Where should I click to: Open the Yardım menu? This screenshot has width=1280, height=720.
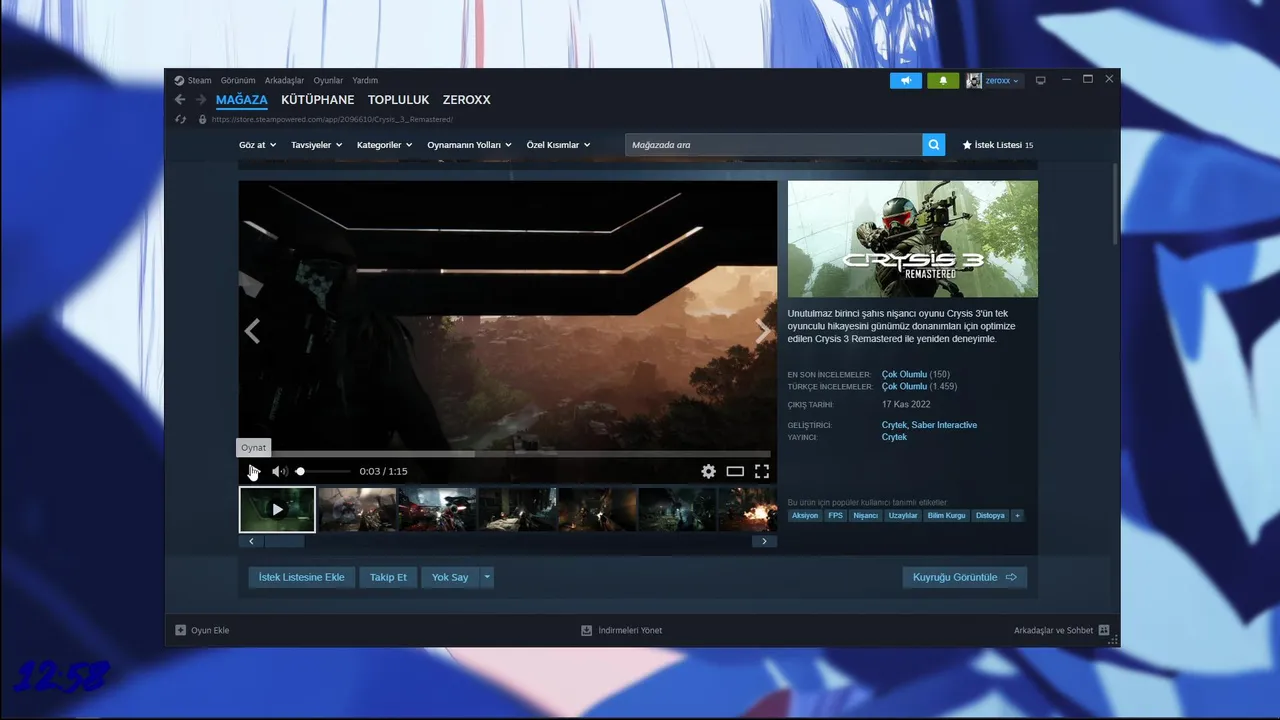pyautogui.click(x=365, y=81)
